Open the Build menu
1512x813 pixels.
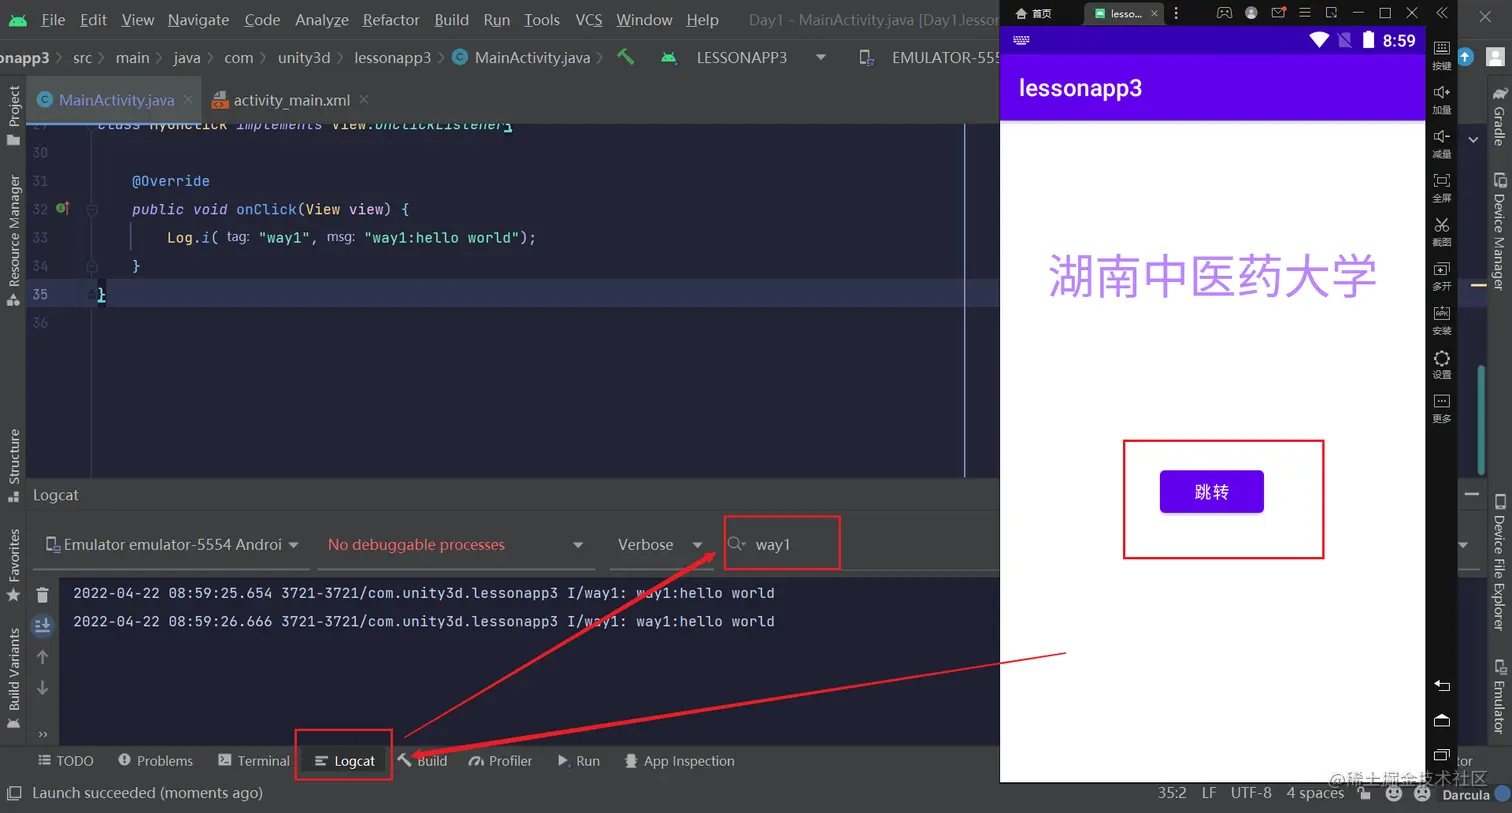pos(452,19)
